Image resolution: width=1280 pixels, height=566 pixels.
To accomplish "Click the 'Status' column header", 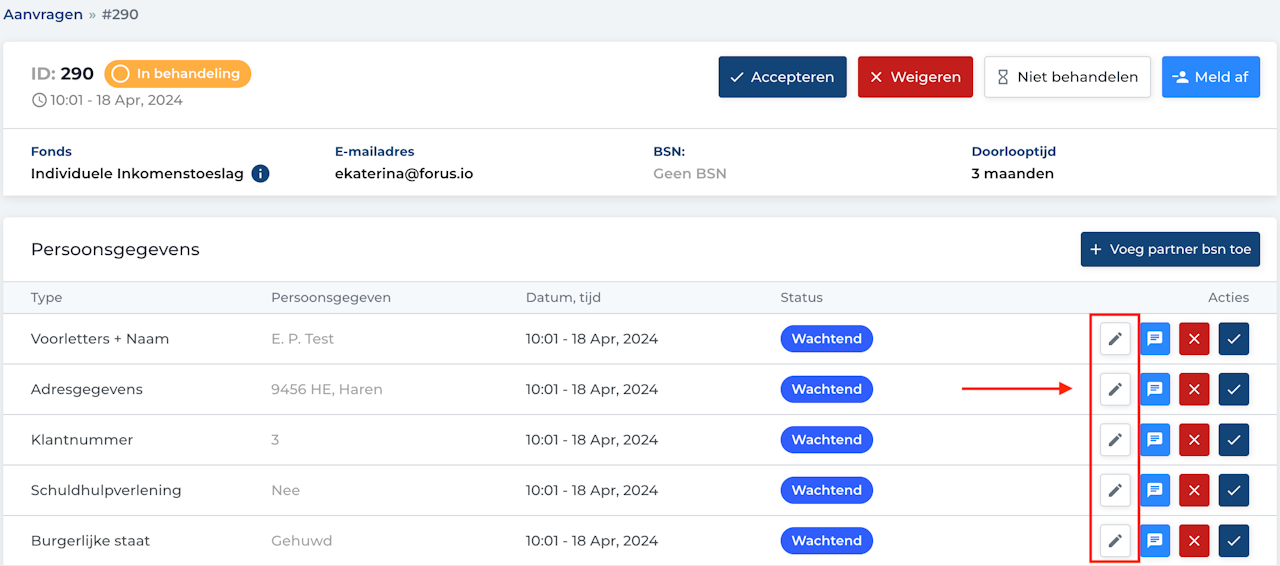I will [802, 298].
